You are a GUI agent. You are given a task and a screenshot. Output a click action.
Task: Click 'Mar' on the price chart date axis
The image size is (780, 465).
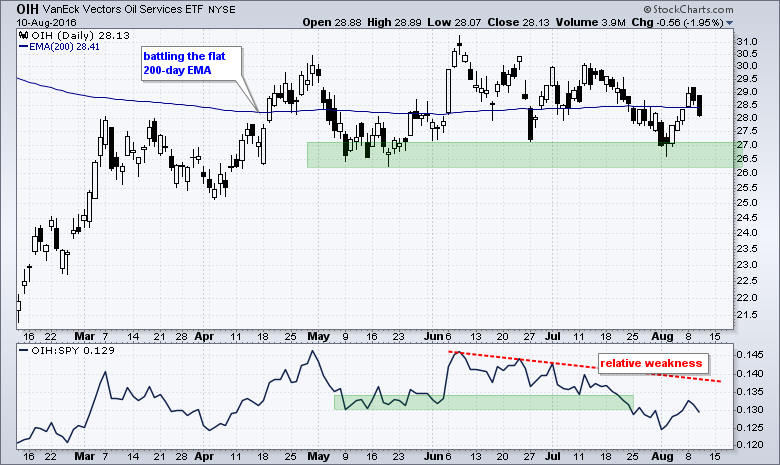(x=85, y=337)
